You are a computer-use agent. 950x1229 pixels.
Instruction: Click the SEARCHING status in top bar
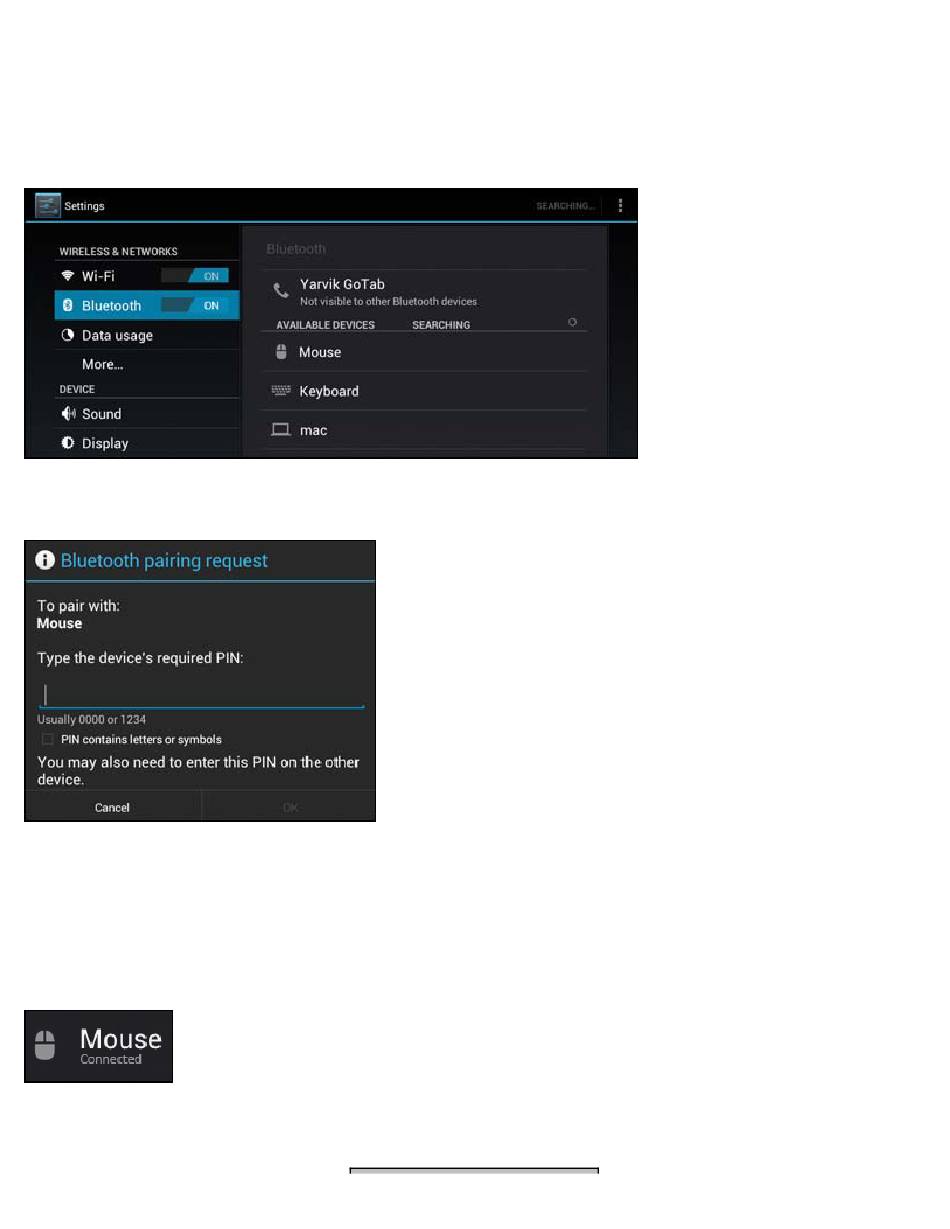[565, 206]
